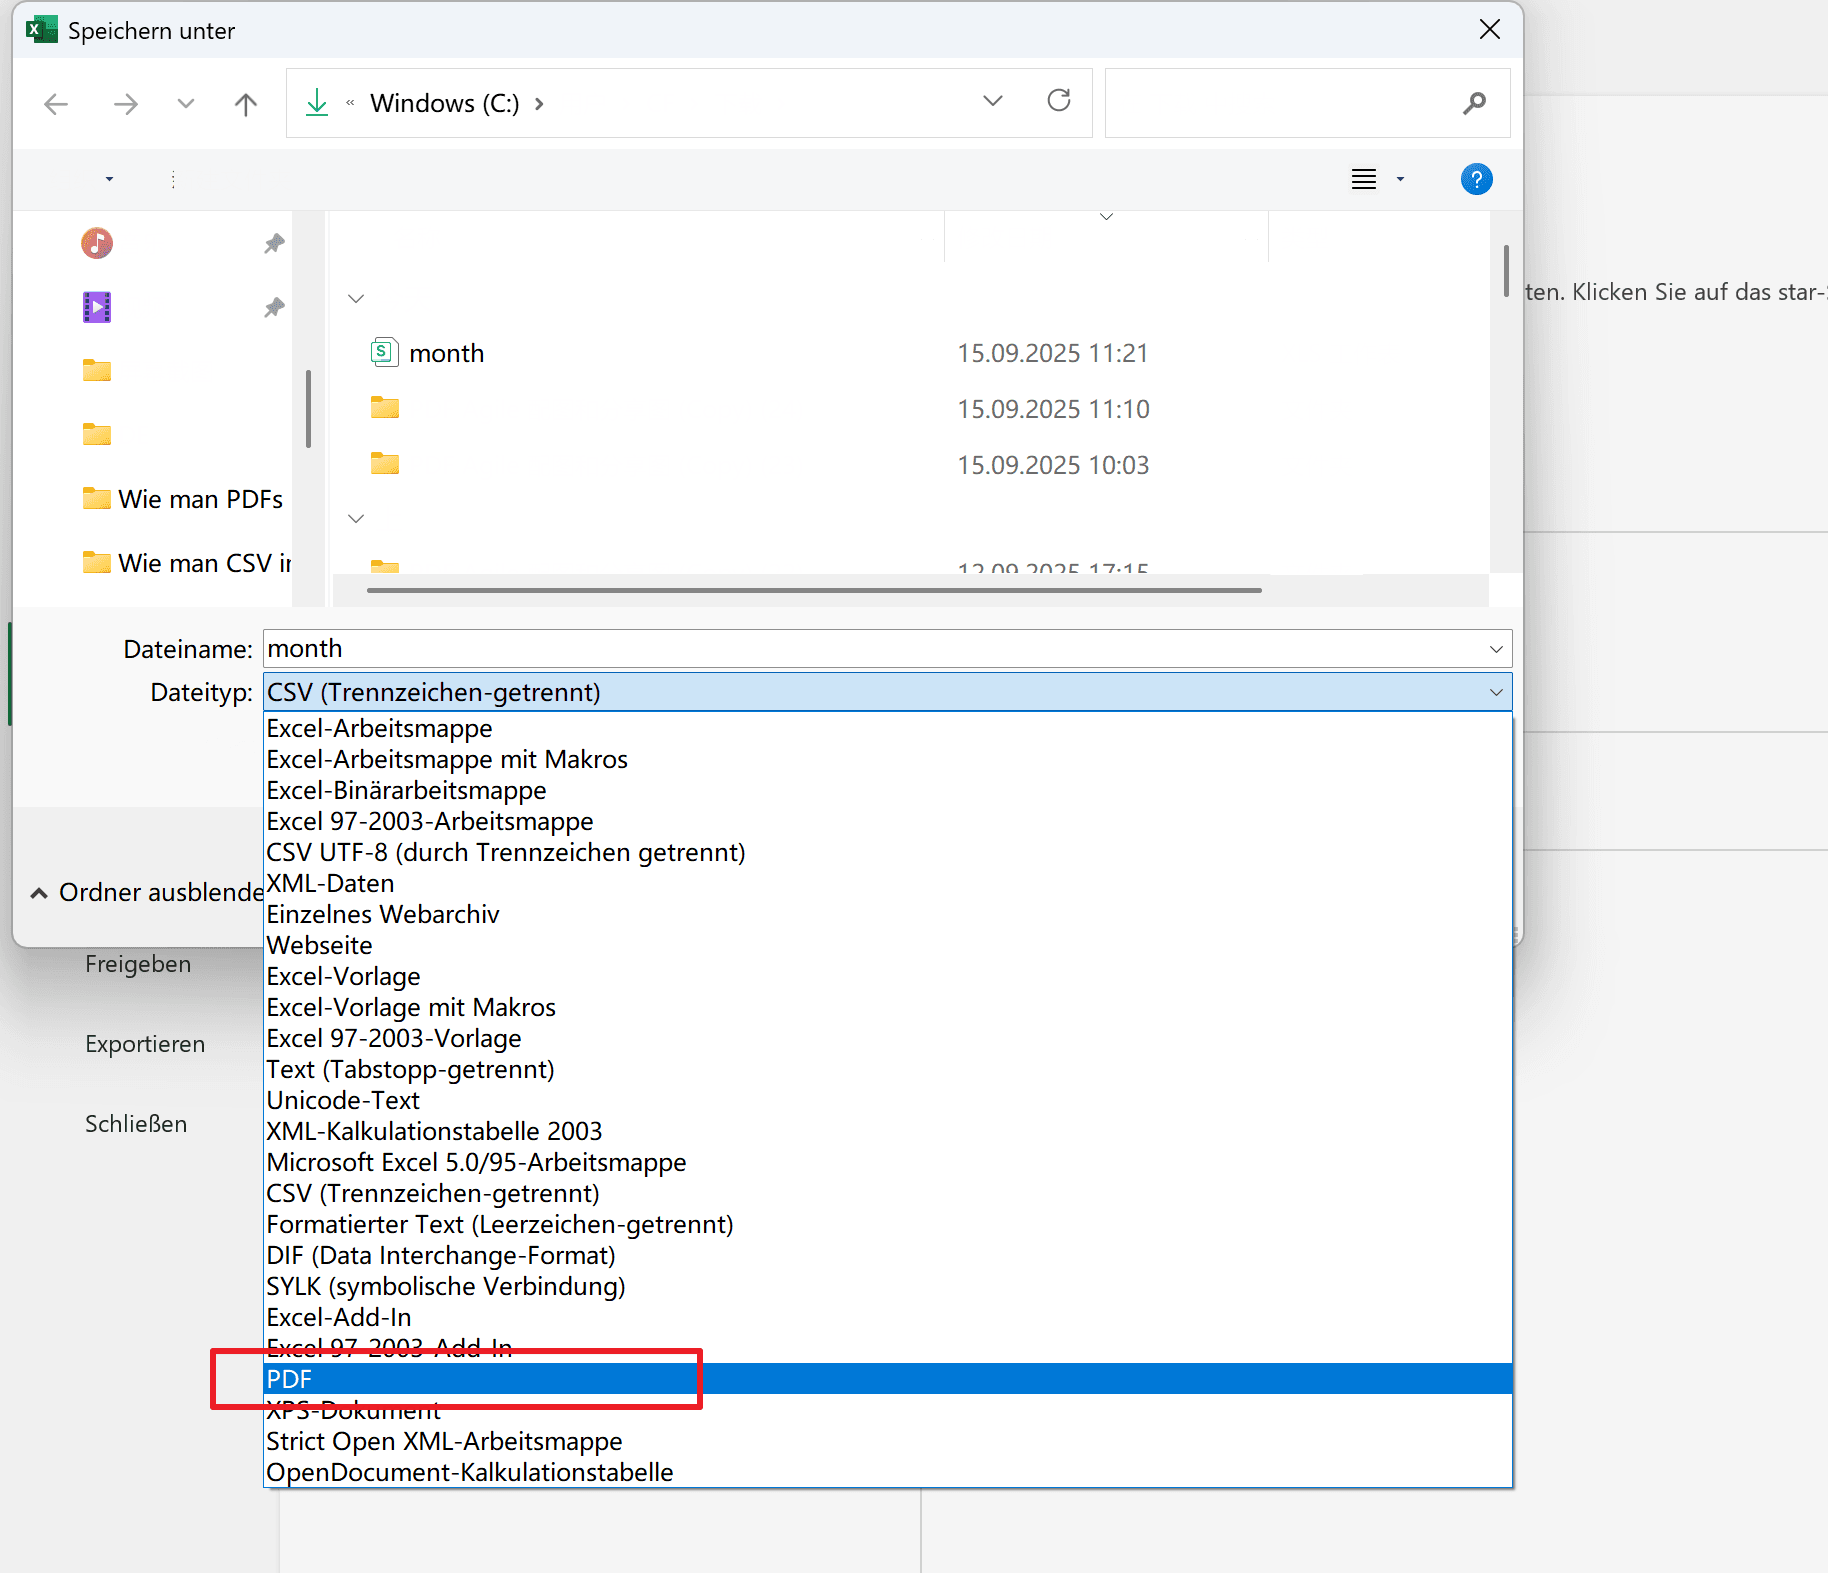Open the blue help icon
The height and width of the screenshot is (1573, 1828).
point(1476,179)
